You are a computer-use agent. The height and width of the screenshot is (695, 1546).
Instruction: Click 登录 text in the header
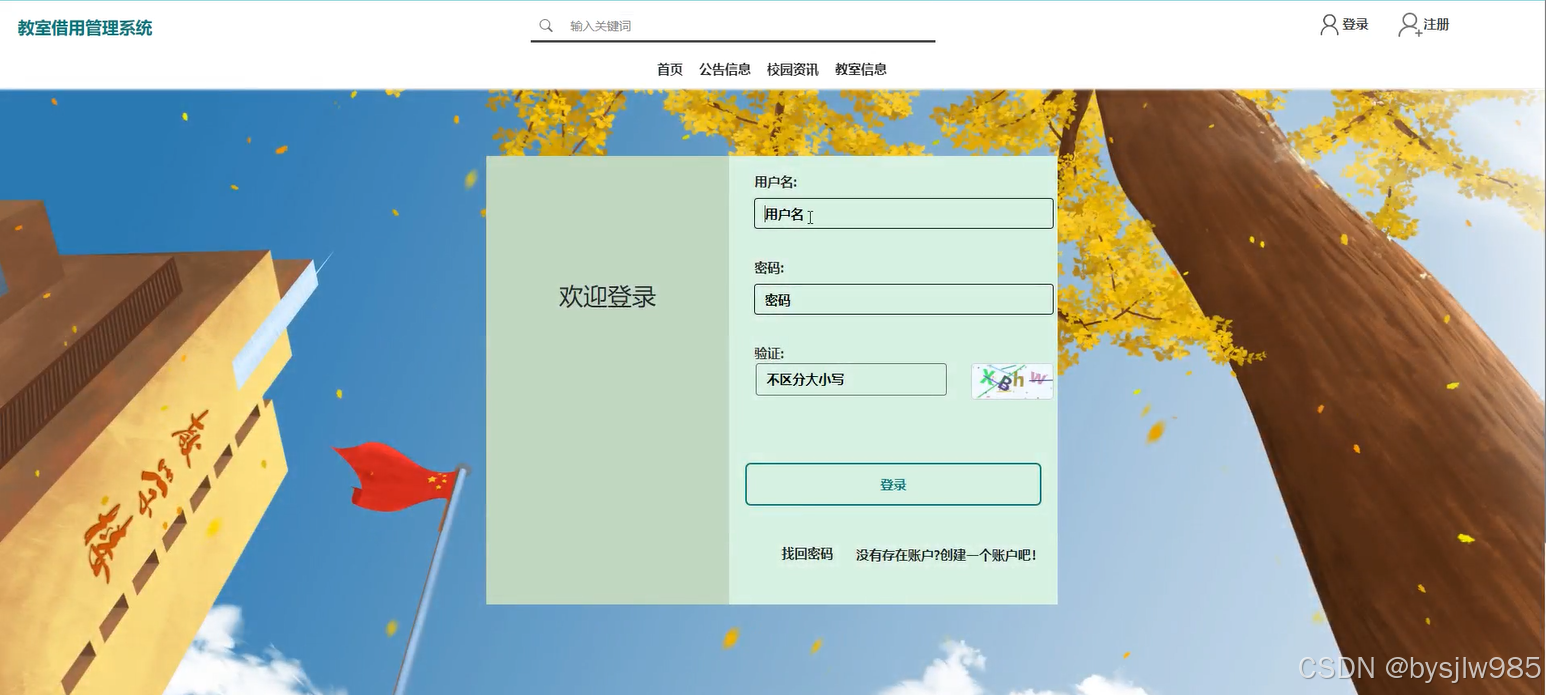click(x=1356, y=25)
